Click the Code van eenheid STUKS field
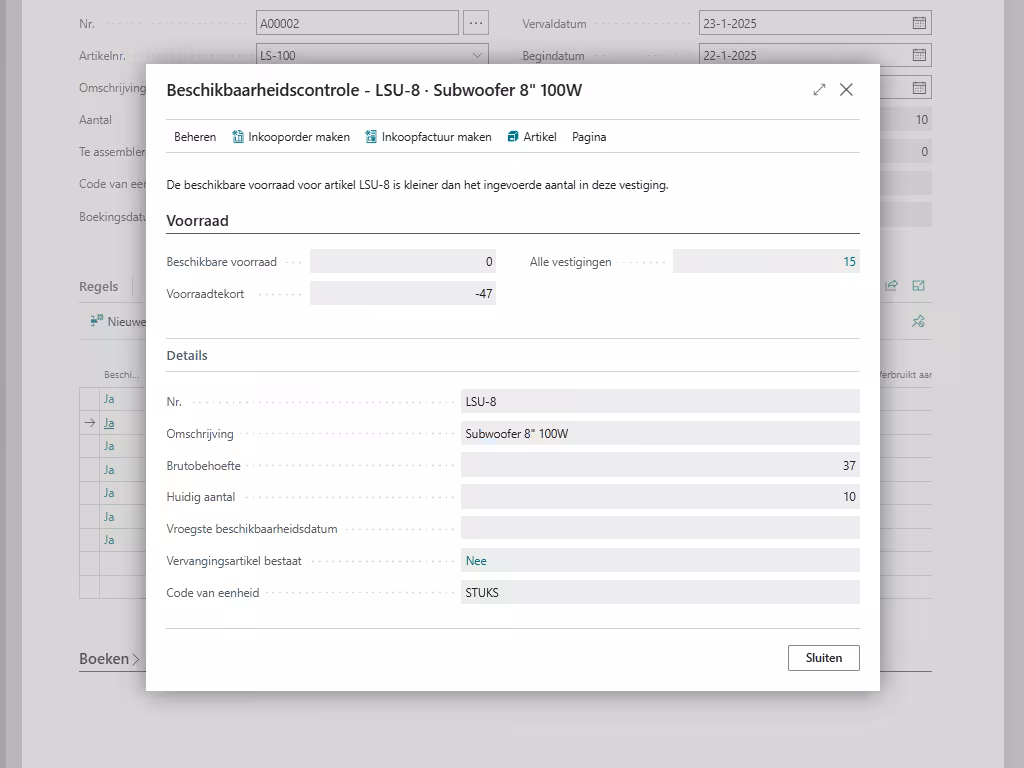 tap(659, 593)
